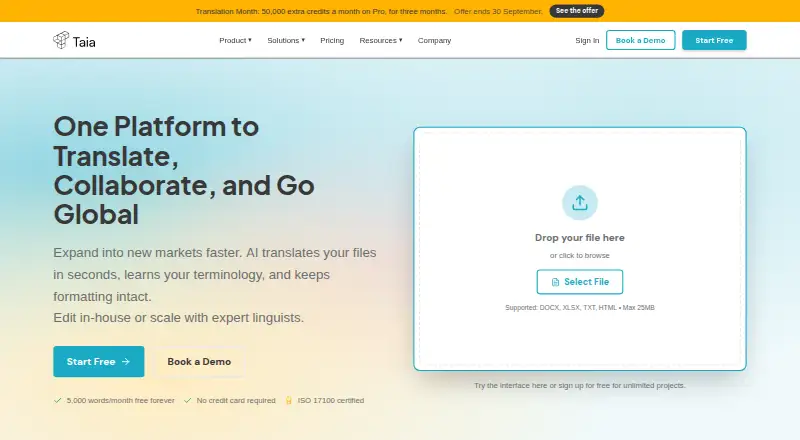
Task: Click 'Edit in-house or scale with expert linguists' text
Action: [179, 317]
